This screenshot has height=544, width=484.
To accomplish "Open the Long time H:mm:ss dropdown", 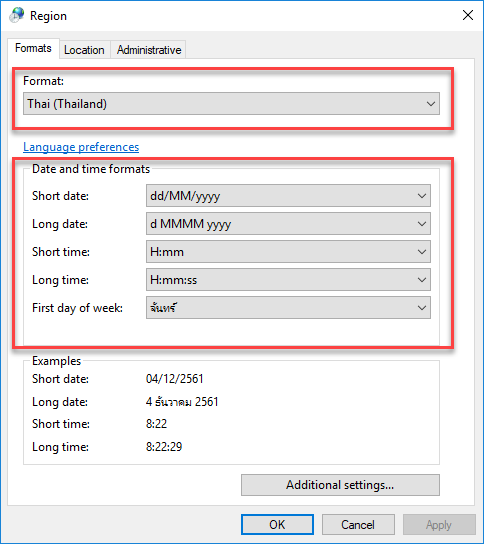I will click(x=288, y=280).
